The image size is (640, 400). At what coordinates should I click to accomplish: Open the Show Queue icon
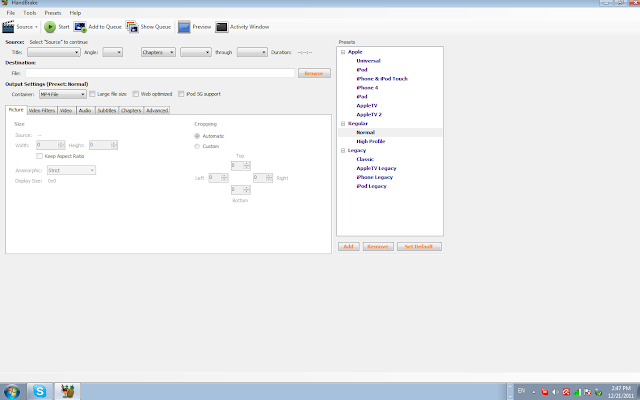[x=132, y=27]
